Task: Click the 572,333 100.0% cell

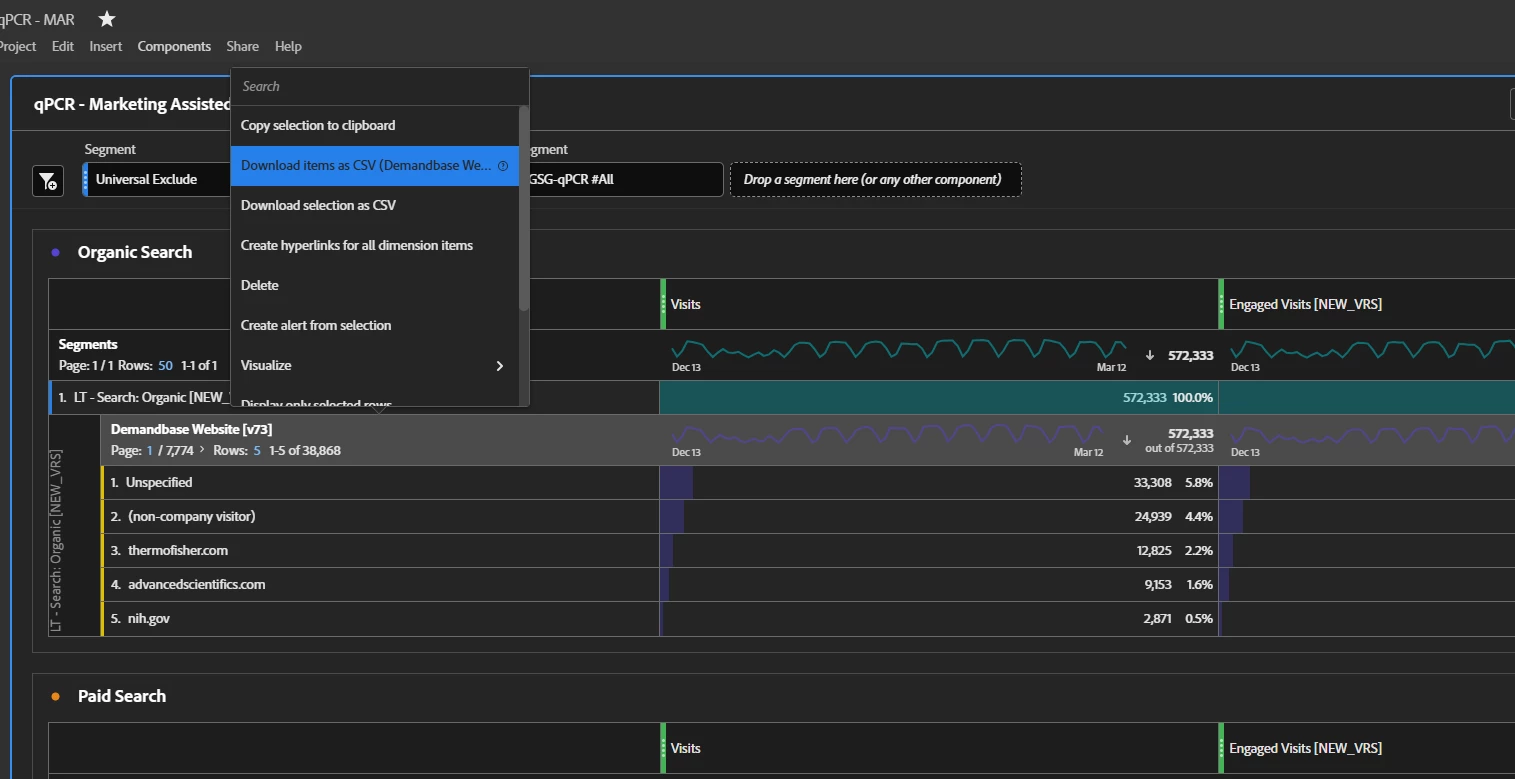Action: 939,397
